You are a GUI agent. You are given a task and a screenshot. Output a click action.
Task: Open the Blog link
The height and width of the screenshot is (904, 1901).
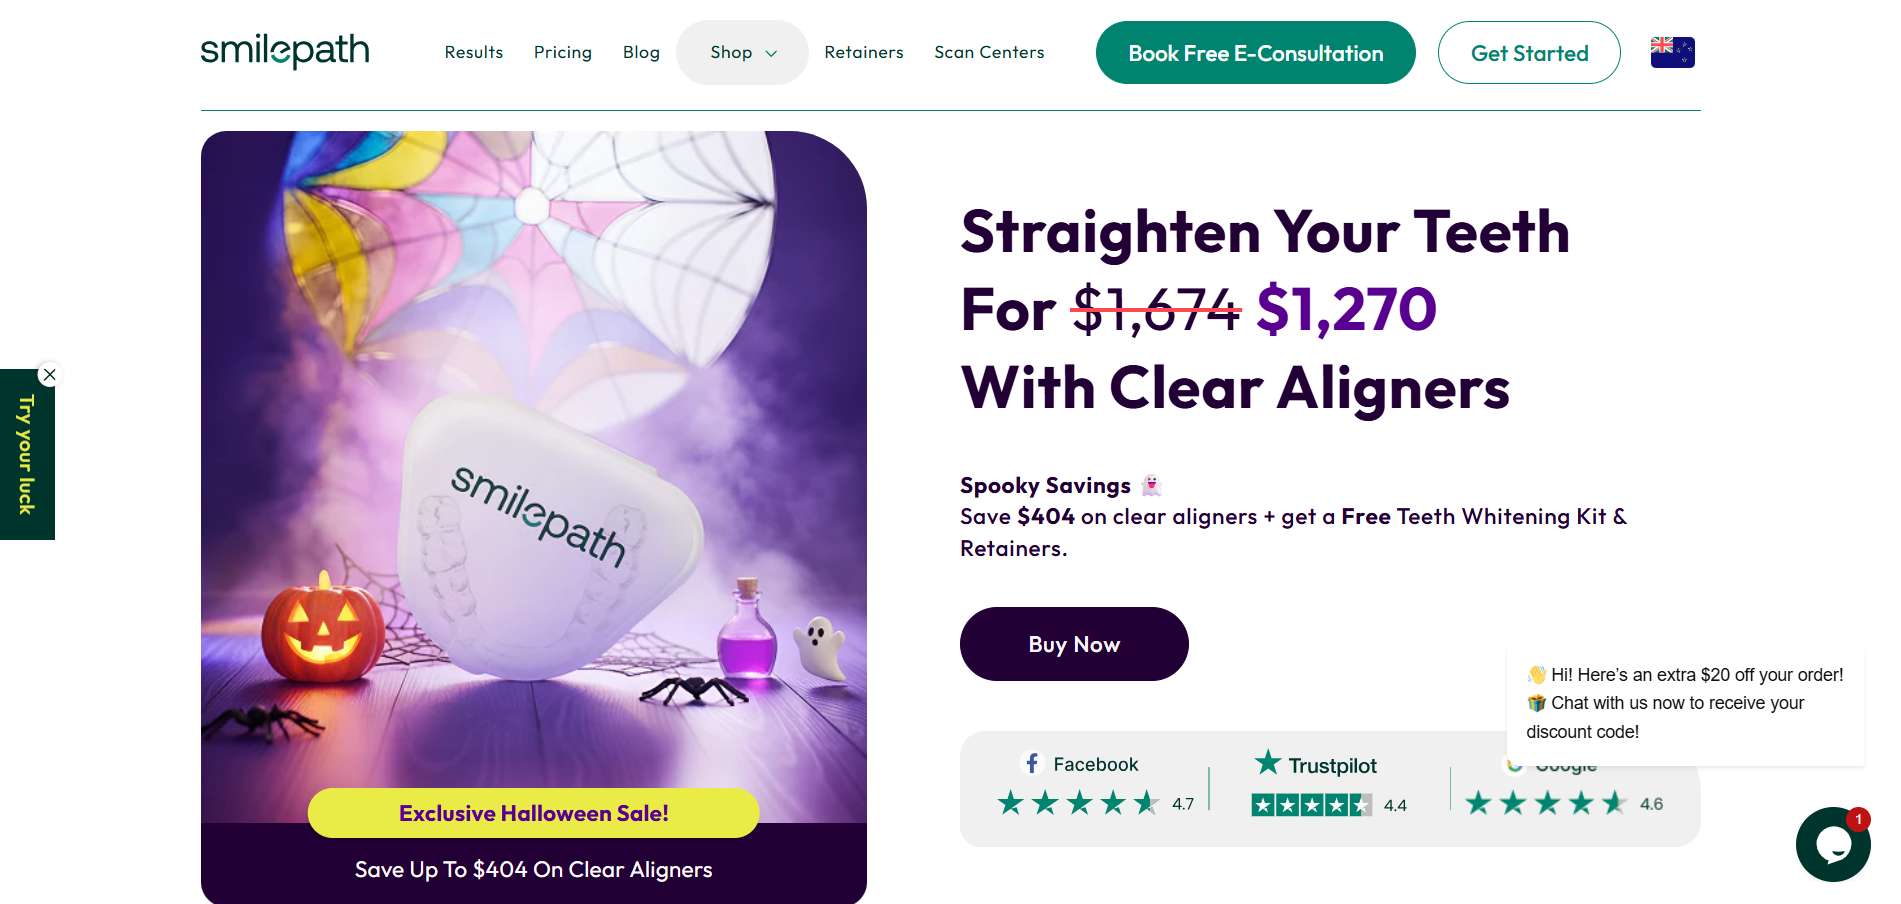click(641, 52)
